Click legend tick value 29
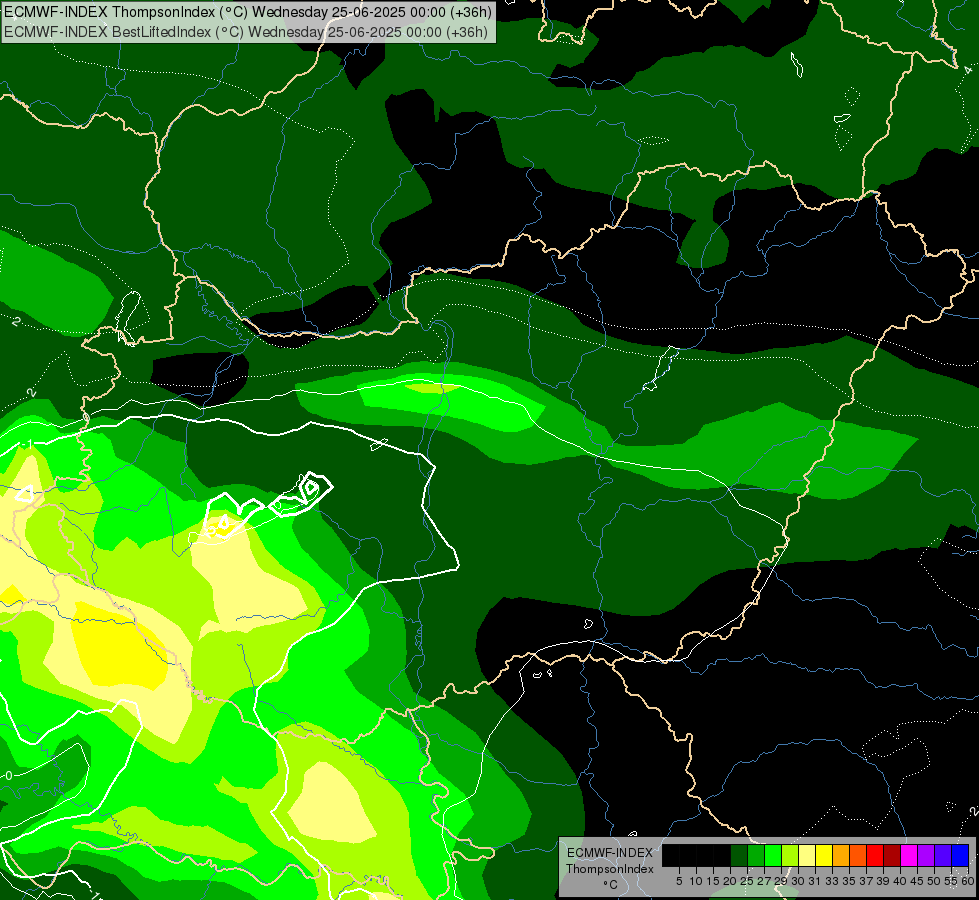Image resolution: width=979 pixels, height=900 pixels. coord(780,881)
